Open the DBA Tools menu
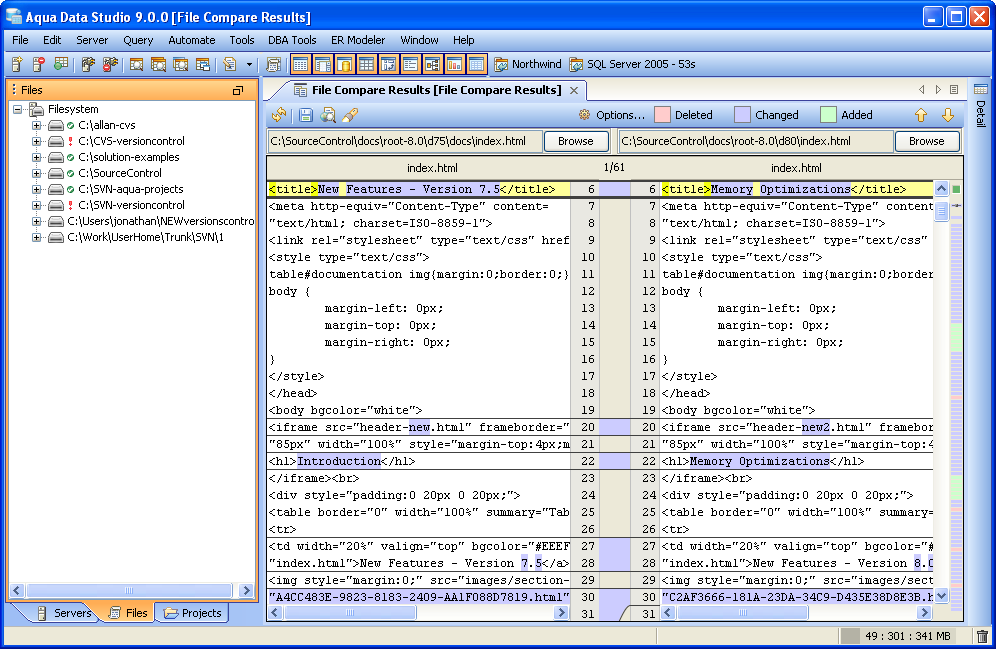Image resolution: width=996 pixels, height=649 pixels. (x=292, y=40)
